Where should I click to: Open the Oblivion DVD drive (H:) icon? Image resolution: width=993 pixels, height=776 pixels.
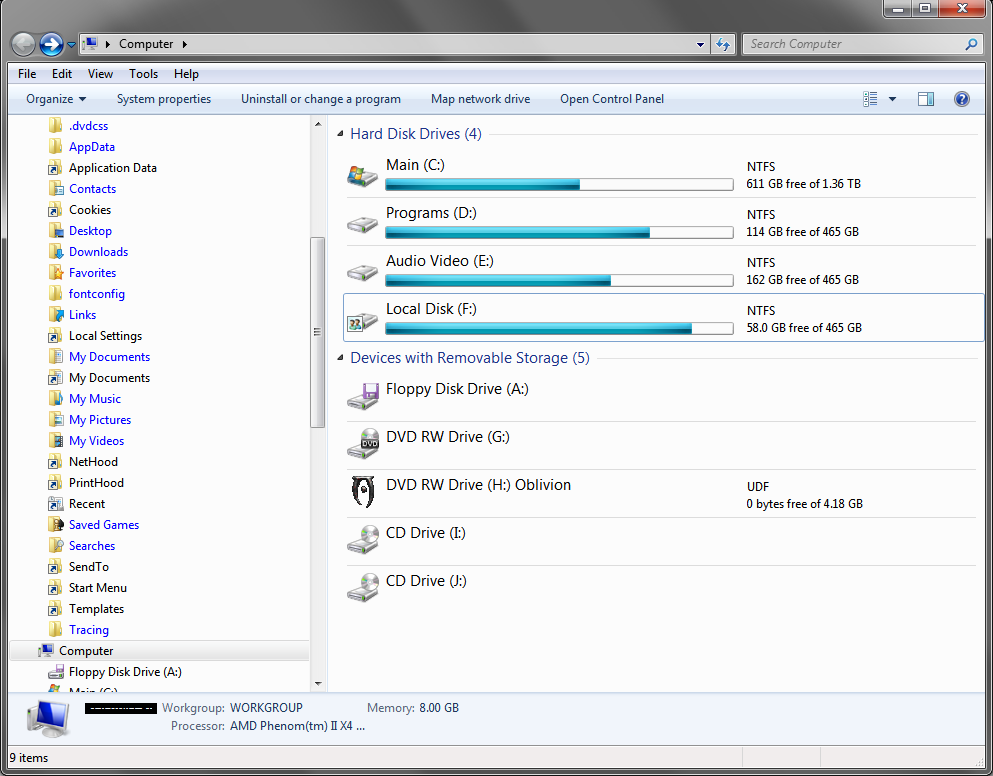362,492
